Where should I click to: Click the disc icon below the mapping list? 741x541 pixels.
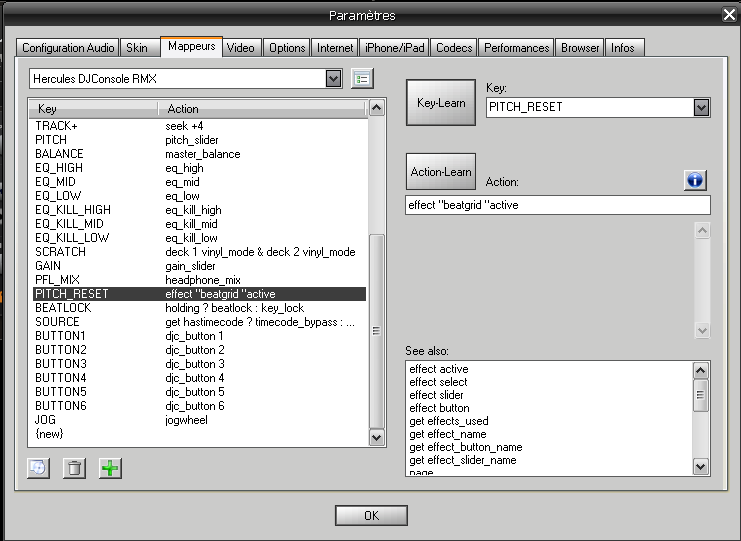pos(38,468)
